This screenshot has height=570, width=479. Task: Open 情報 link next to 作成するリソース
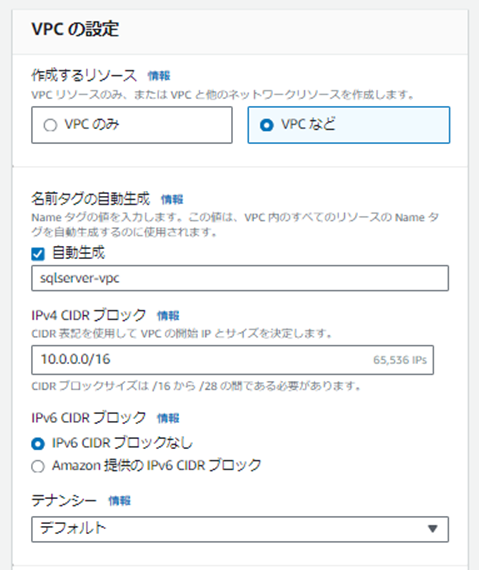tap(159, 76)
